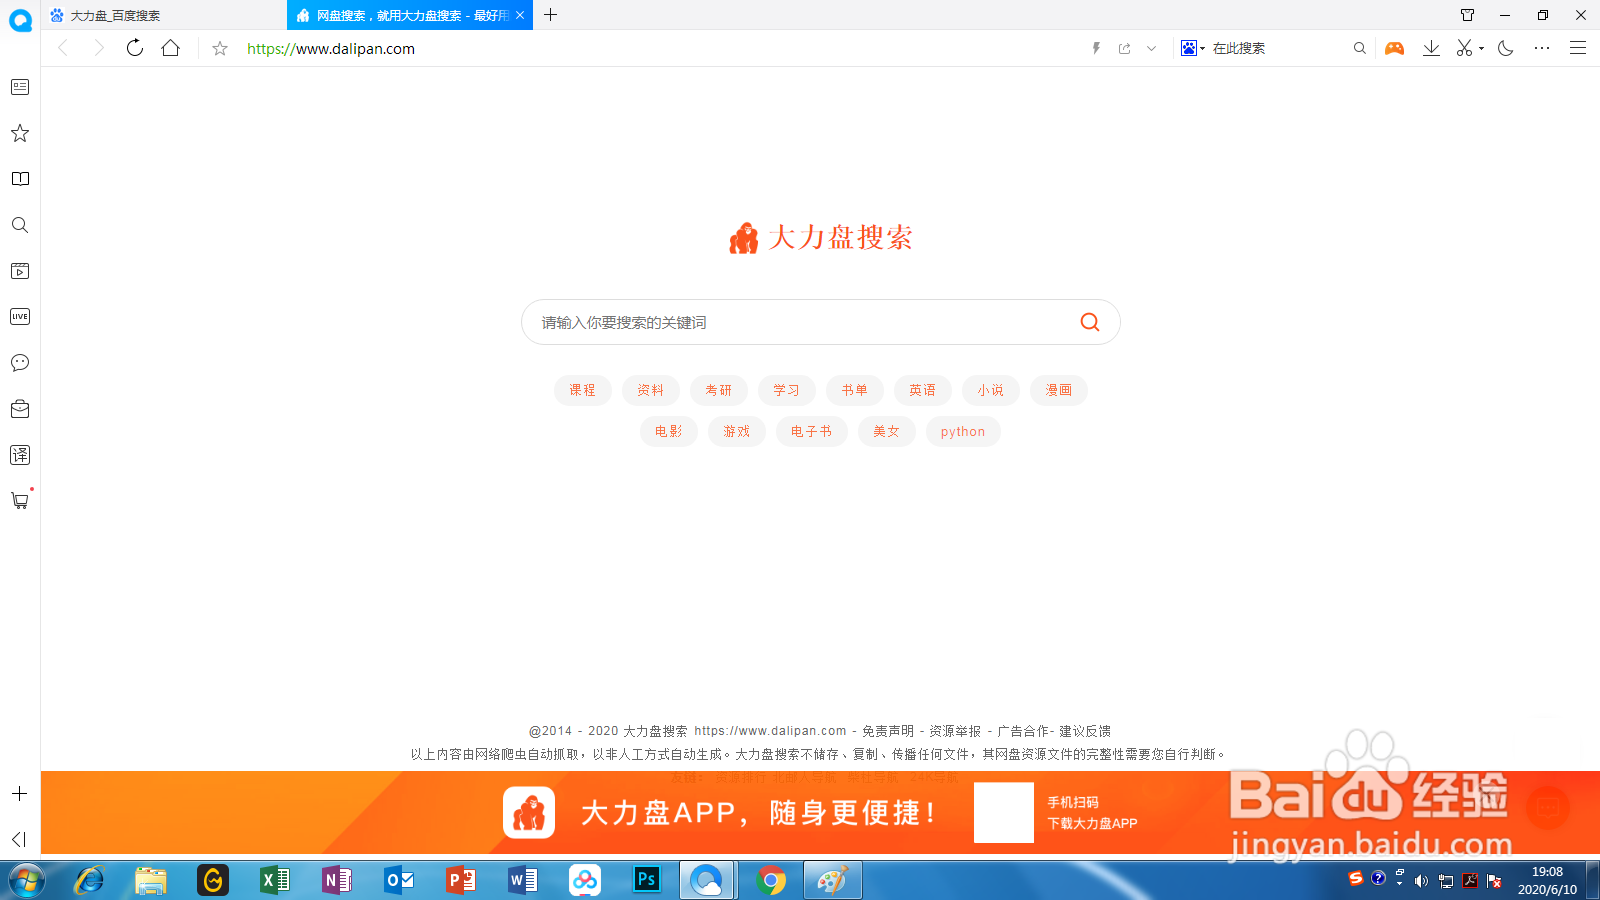
Task: Click the skin/theme shirt icon
Action: point(1467,15)
